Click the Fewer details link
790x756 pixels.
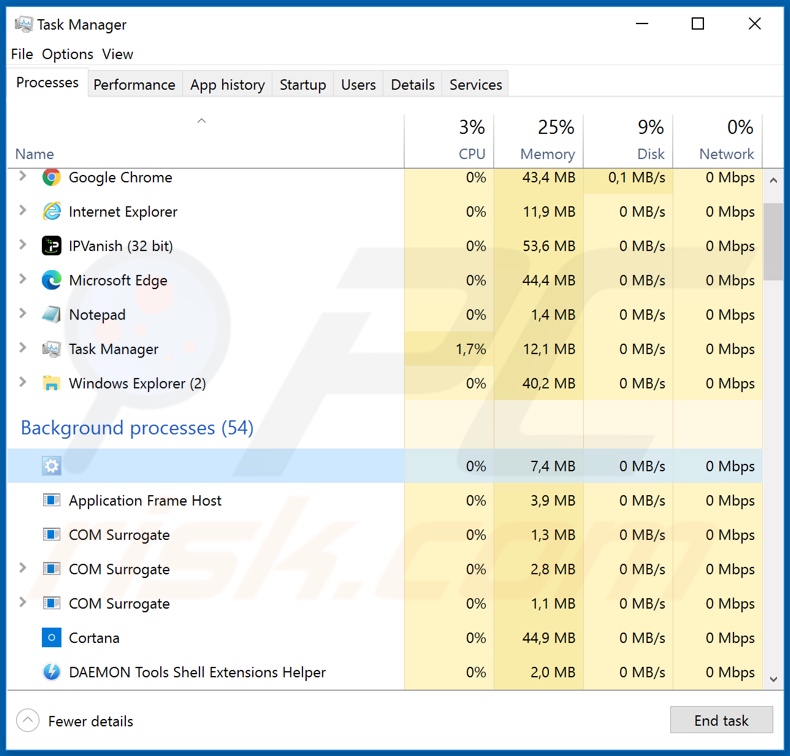(x=91, y=721)
